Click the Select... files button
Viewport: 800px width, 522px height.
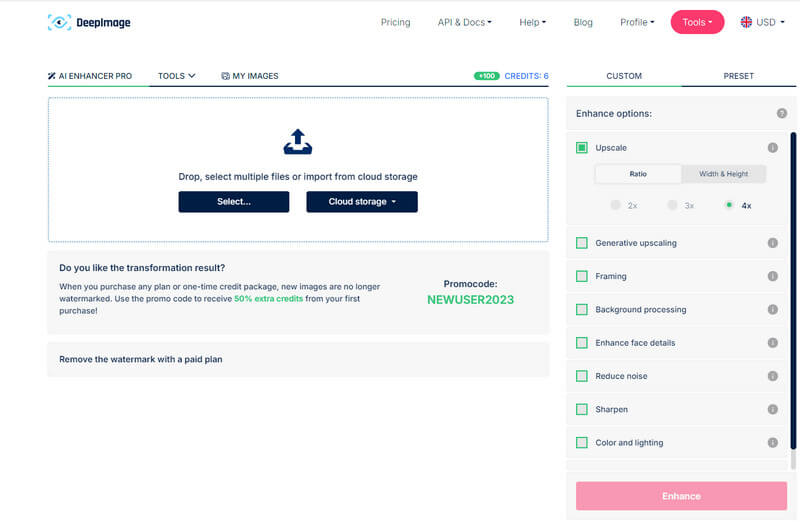234,202
